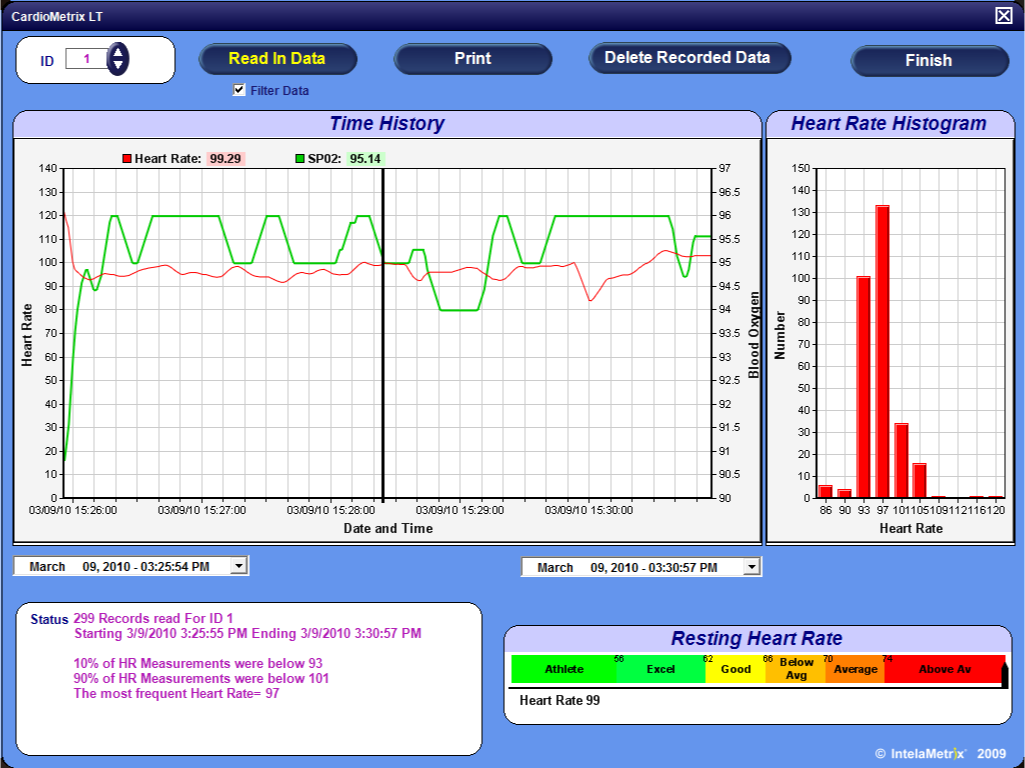Click the histogram bar at 93
1025x768 pixels.
click(x=864, y=387)
